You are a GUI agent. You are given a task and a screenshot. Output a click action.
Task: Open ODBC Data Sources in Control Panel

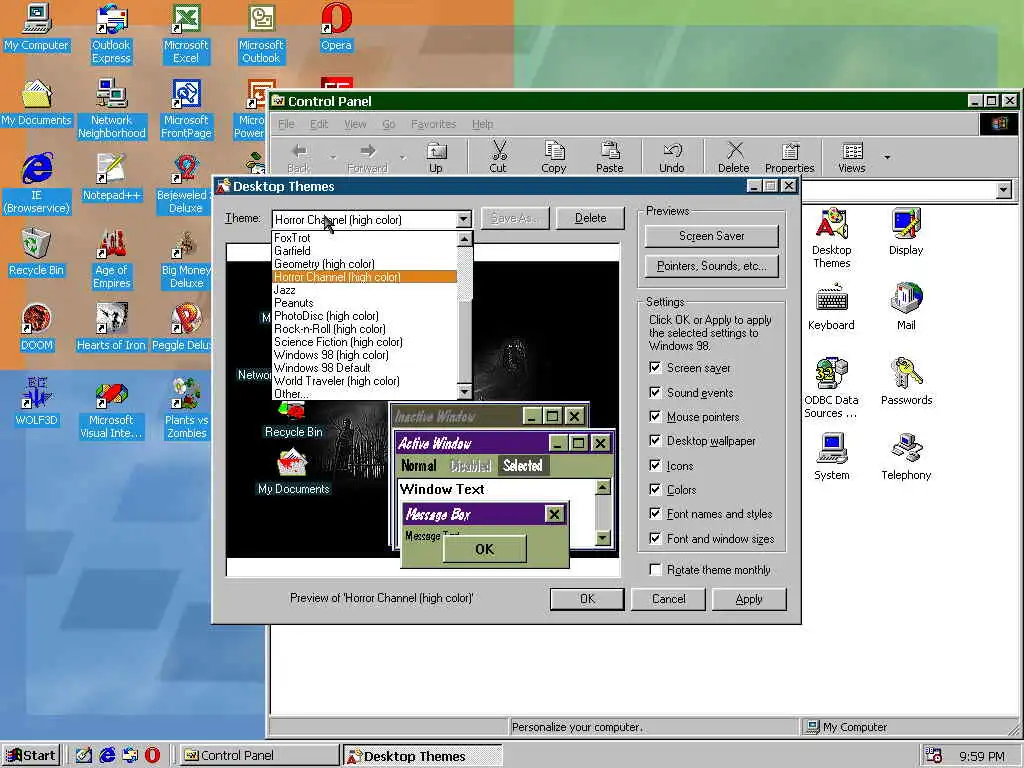click(831, 388)
